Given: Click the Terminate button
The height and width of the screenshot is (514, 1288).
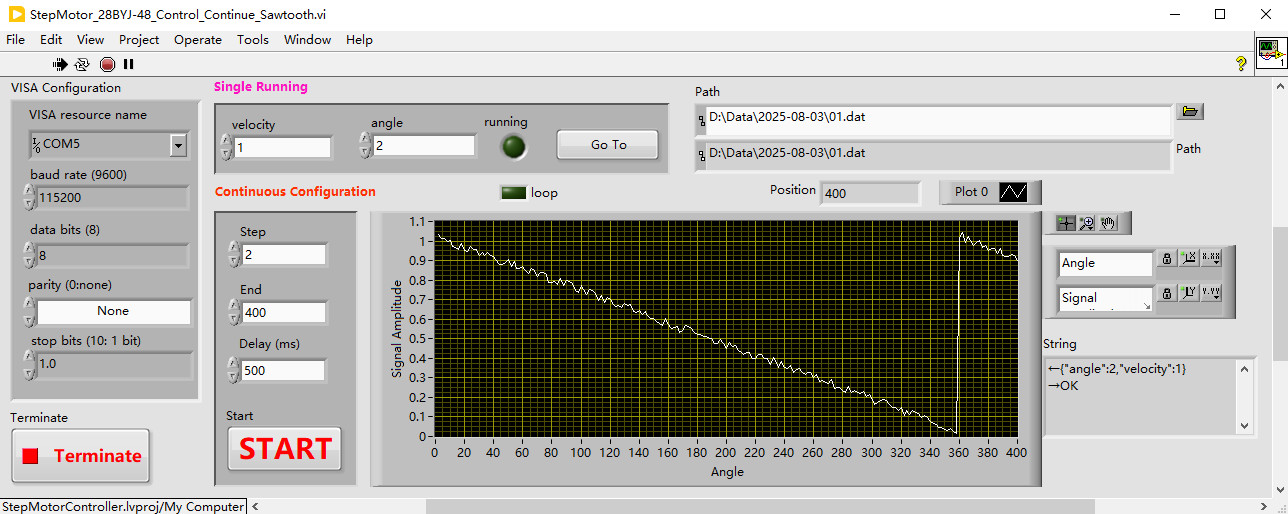Looking at the screenshot, I should (81, 456).
